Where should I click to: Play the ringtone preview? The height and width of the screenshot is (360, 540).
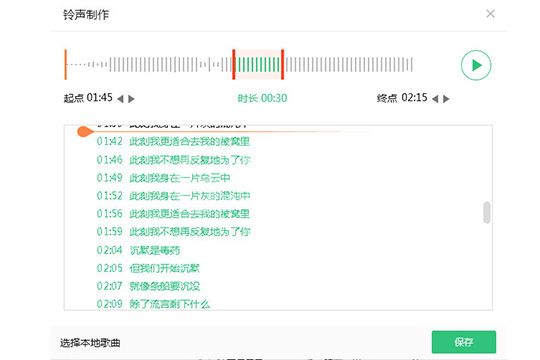476,65
